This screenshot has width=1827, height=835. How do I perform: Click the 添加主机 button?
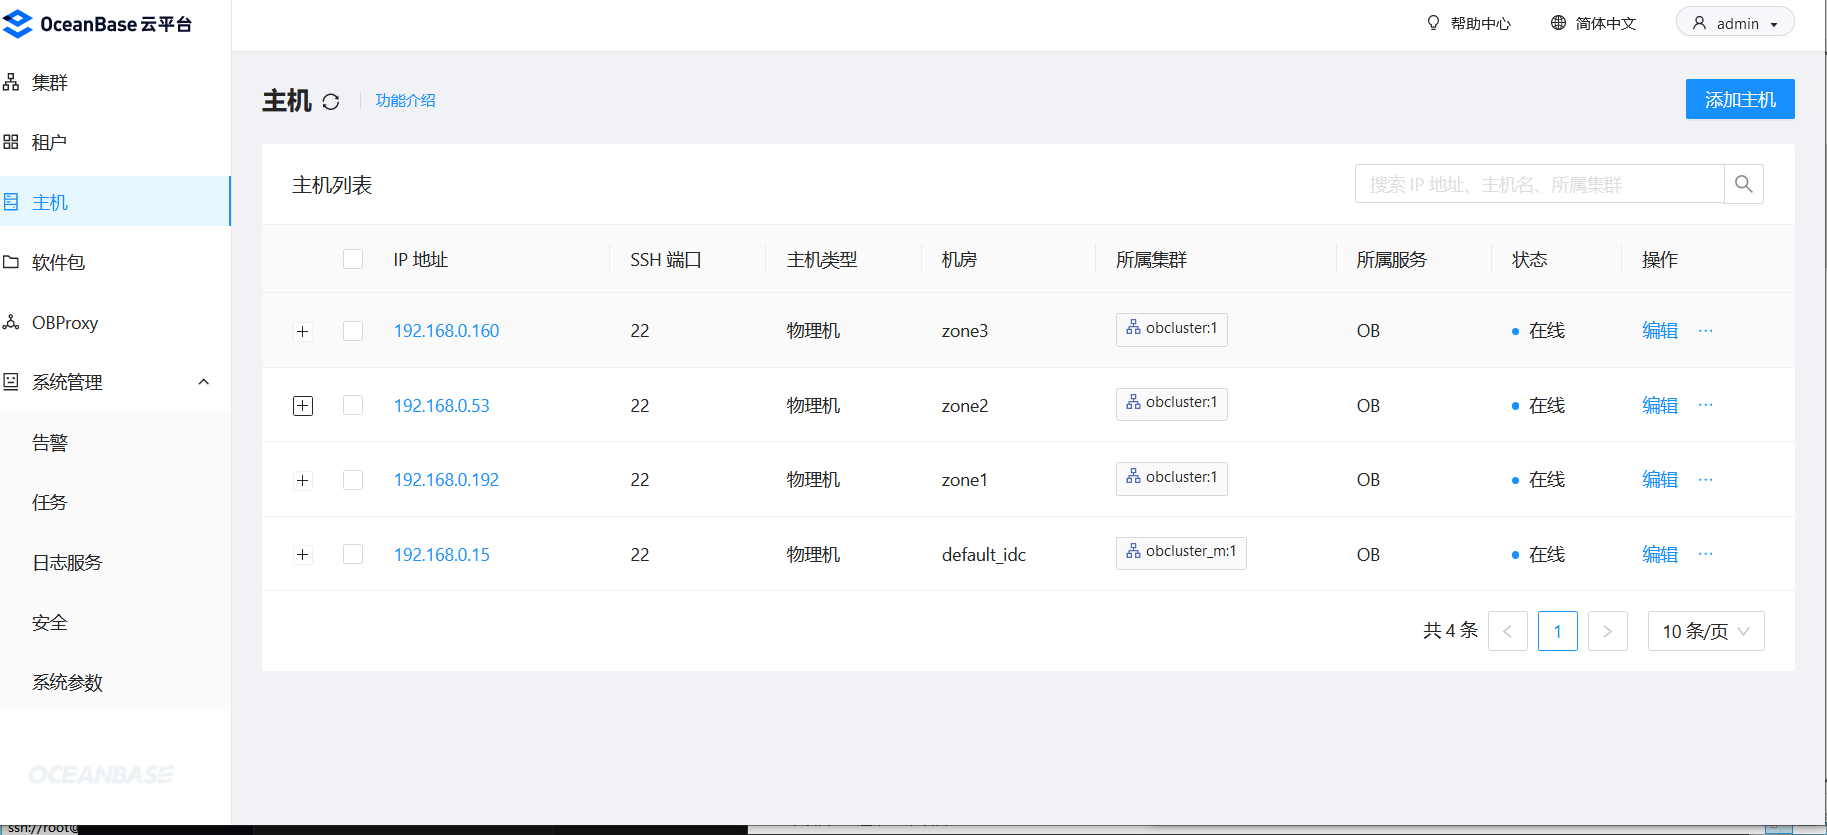[1739, 100]
